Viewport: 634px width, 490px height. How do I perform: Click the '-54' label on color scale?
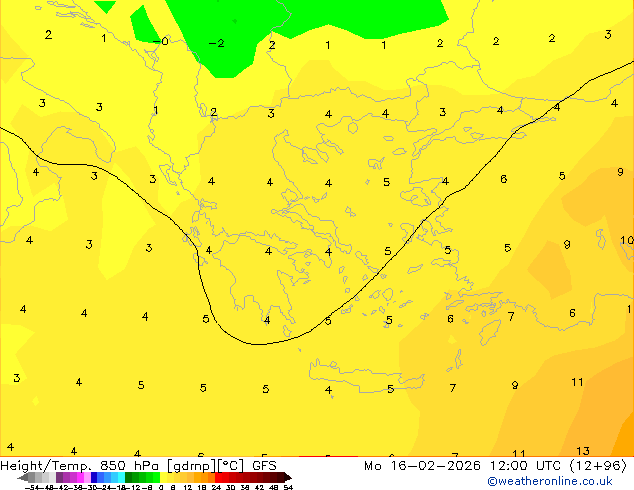click(32, 488)
